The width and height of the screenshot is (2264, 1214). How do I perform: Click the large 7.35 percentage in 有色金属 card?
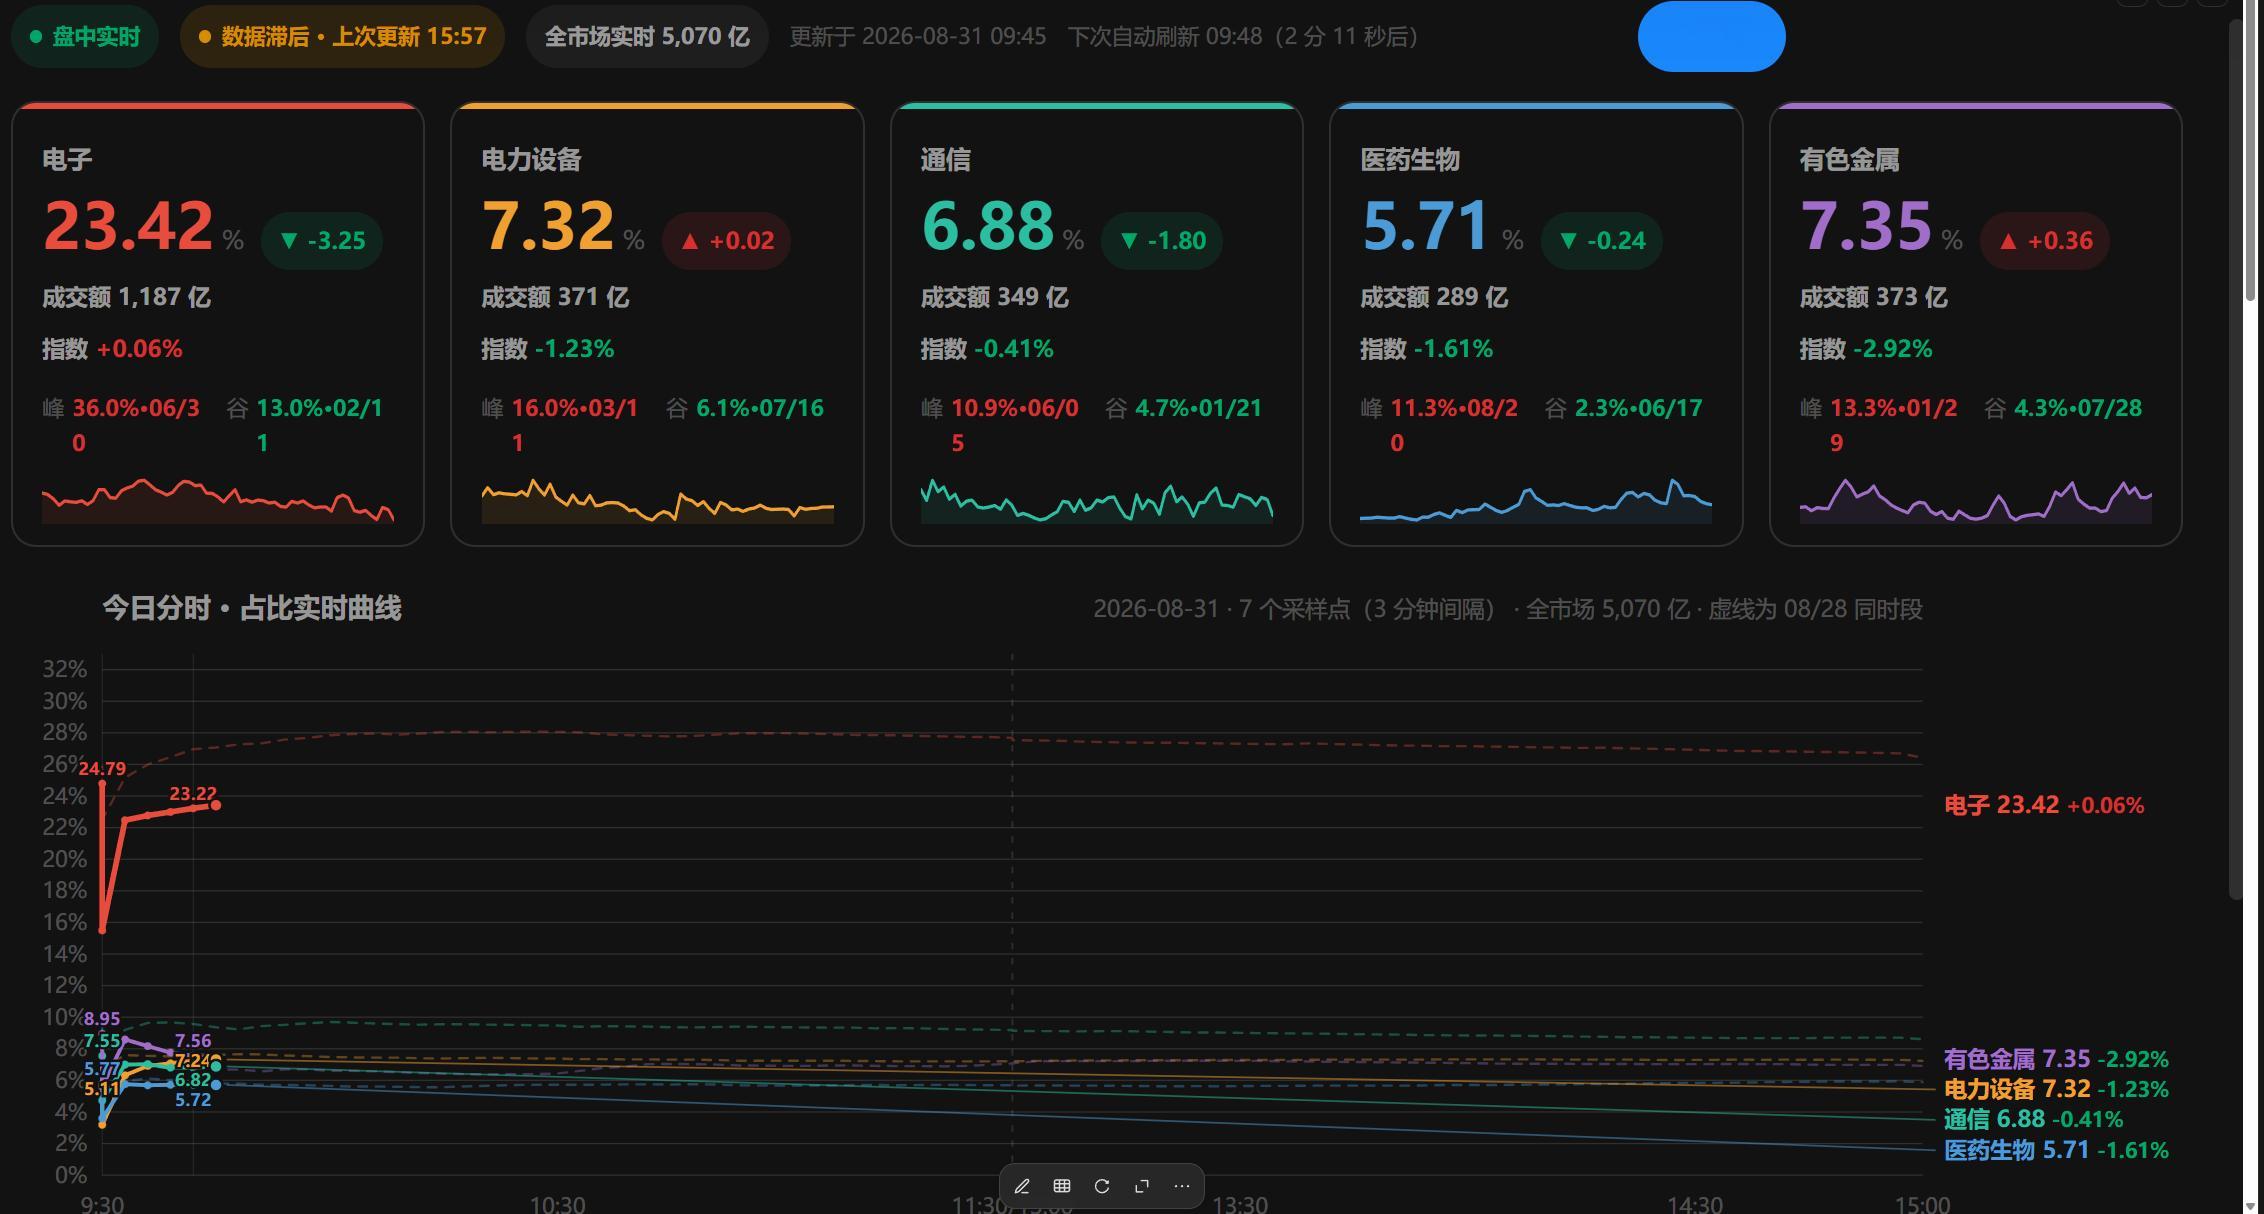1866,225
